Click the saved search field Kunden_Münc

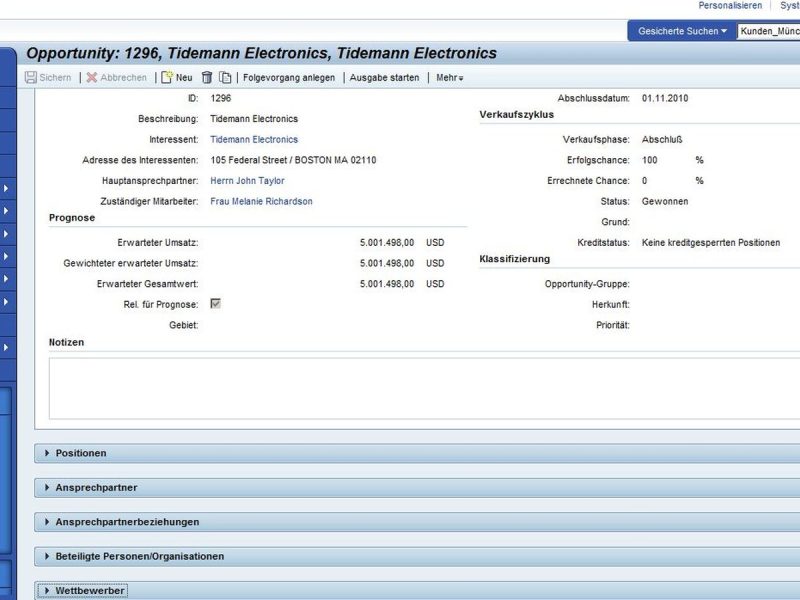769,31
